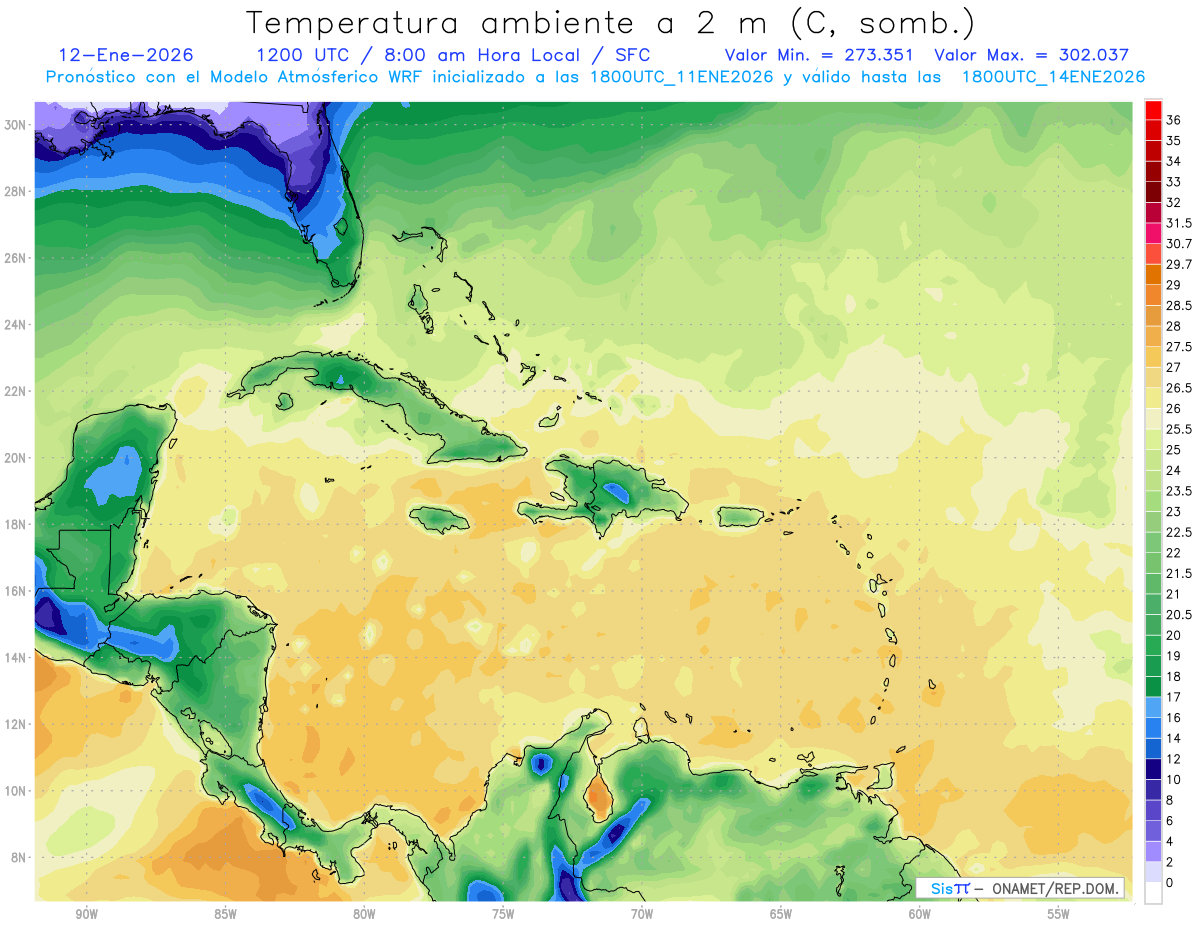
Task: Click the '29.7' value on the color scale
Action: (x=1179, y=265)
